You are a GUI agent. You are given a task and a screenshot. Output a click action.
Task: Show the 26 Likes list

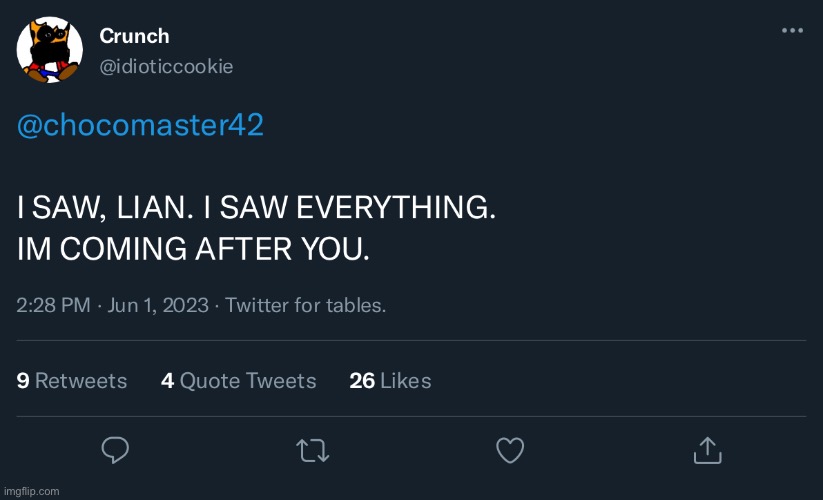tap(390, 380)
